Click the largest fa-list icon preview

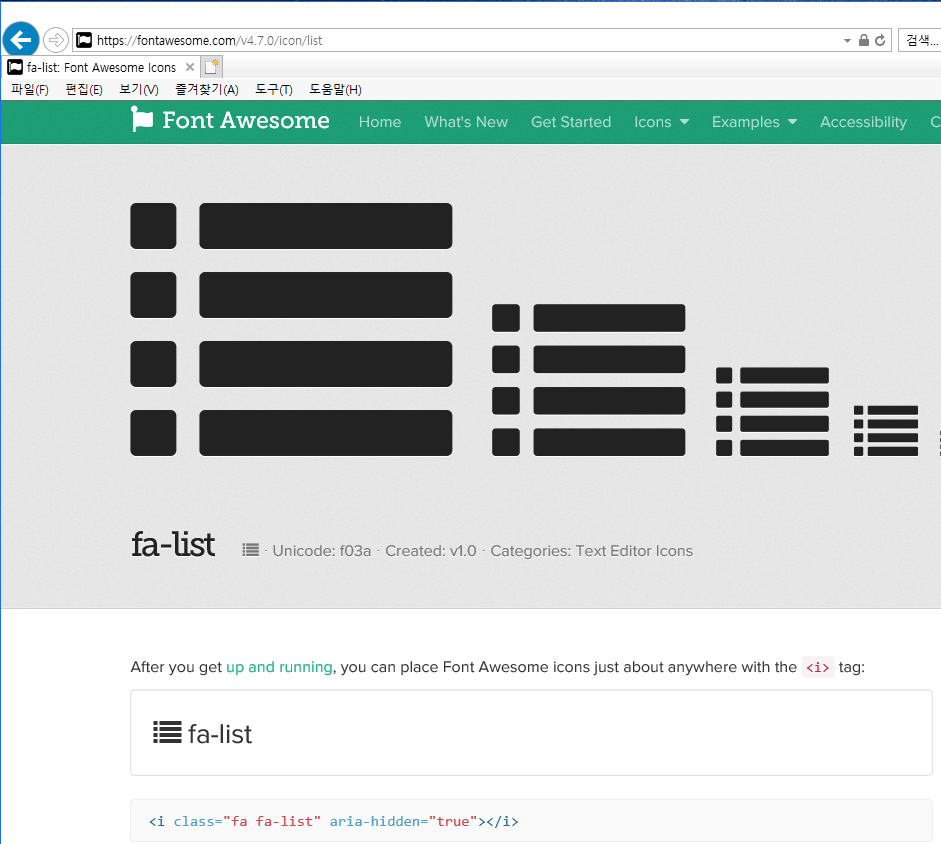291,330
